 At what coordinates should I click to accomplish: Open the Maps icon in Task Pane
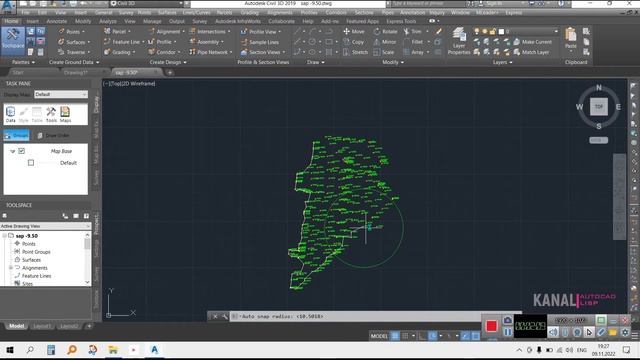[x=65, y=114]
